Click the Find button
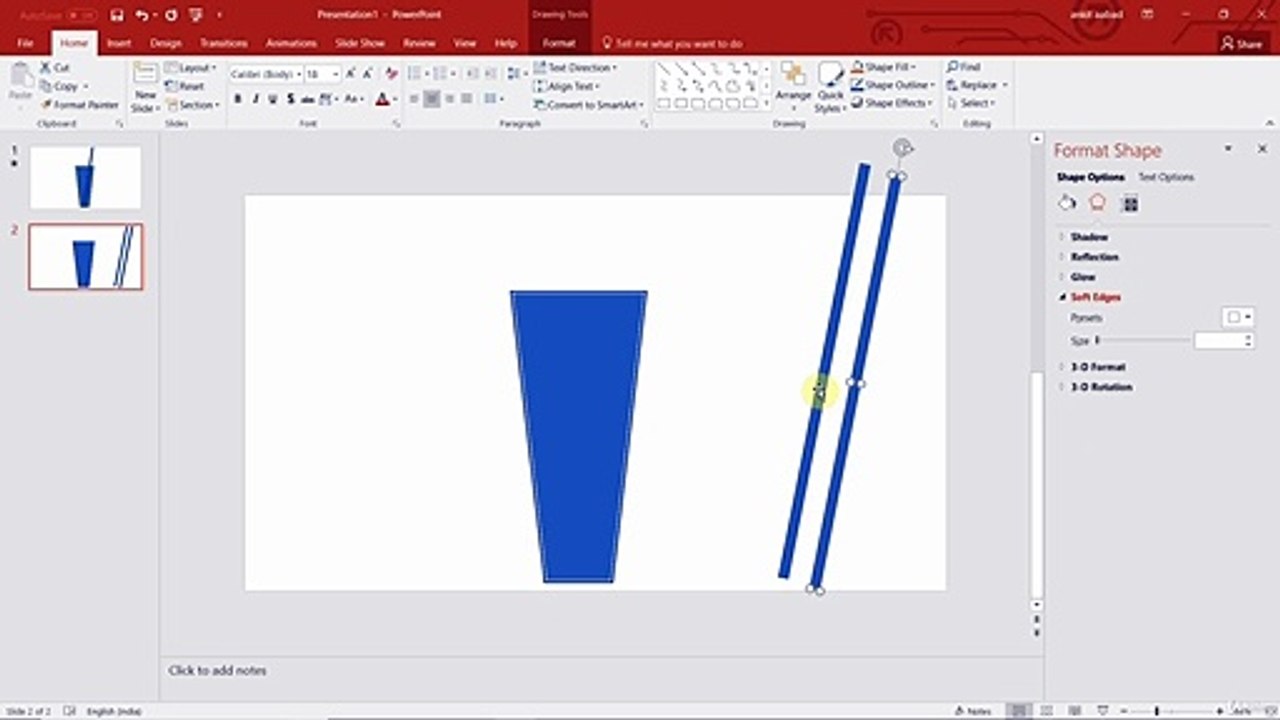This screenshot has height=720, width=1280. pyautogui.click(x=963, y=67)
